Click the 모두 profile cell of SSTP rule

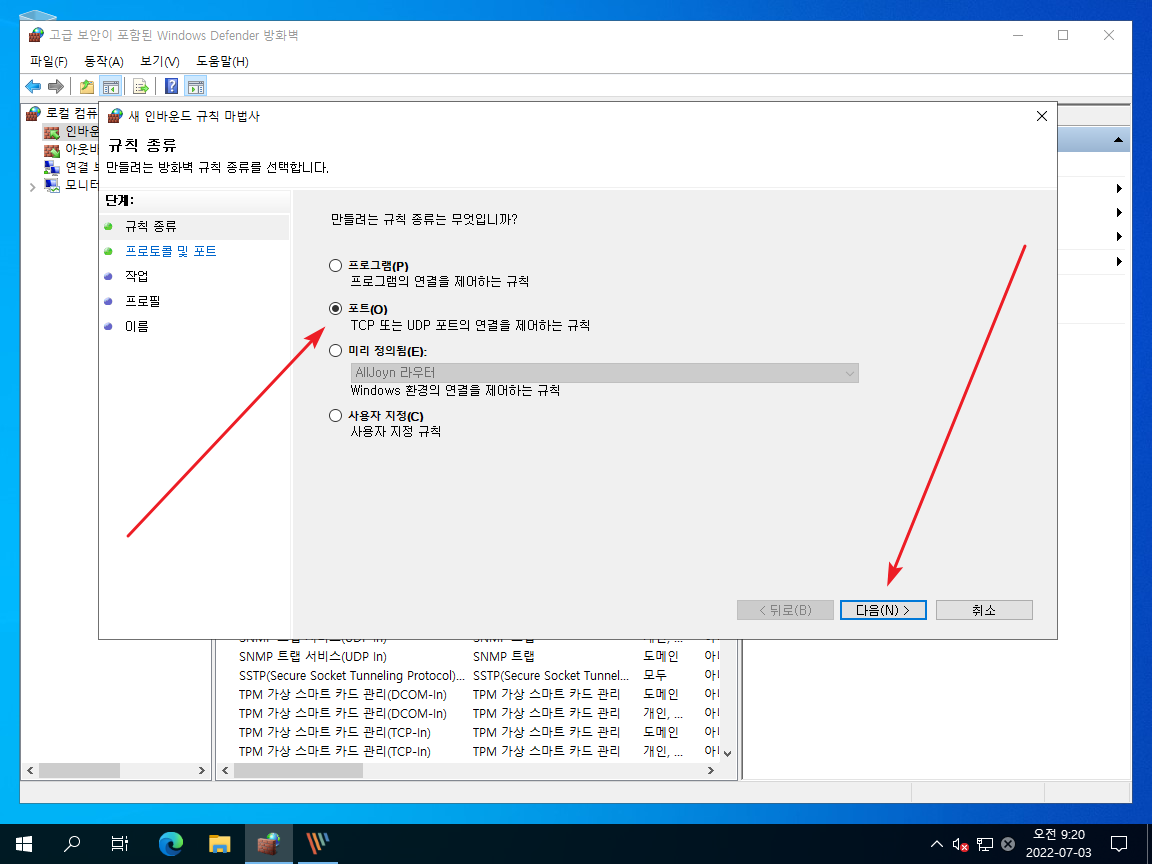pyautogui.click(x=655, y=676)
